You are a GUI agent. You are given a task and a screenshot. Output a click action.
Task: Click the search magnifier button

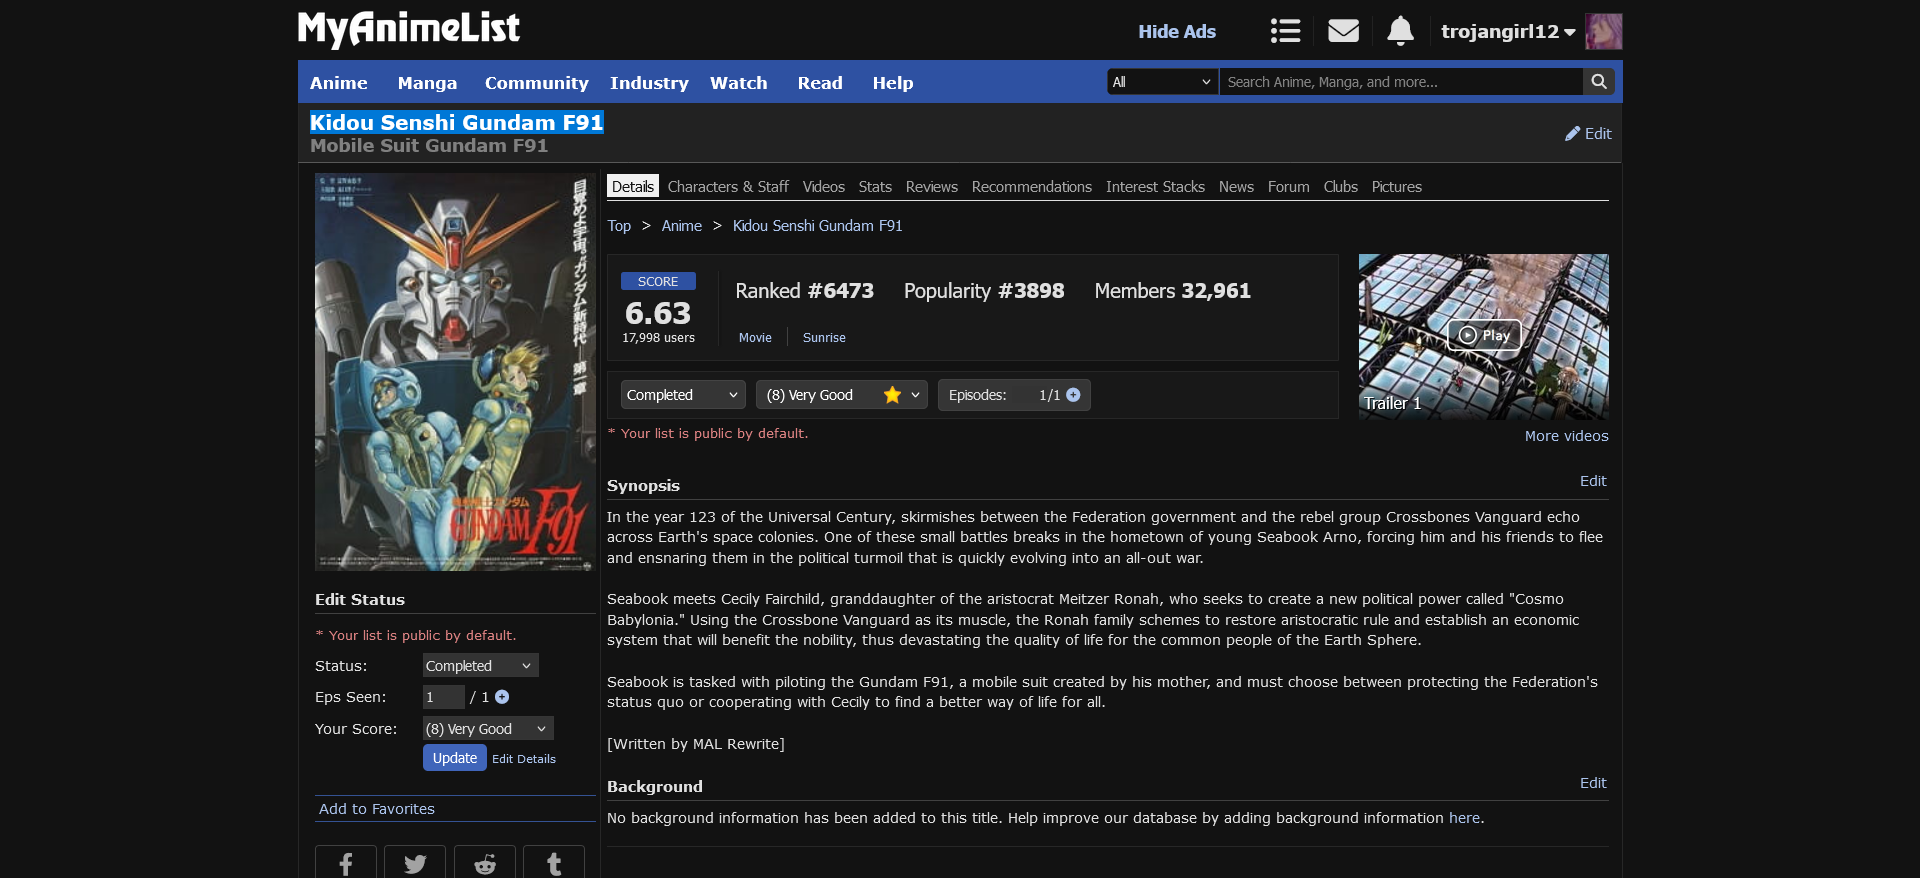pyautogui.click(x=1599, y=82)
